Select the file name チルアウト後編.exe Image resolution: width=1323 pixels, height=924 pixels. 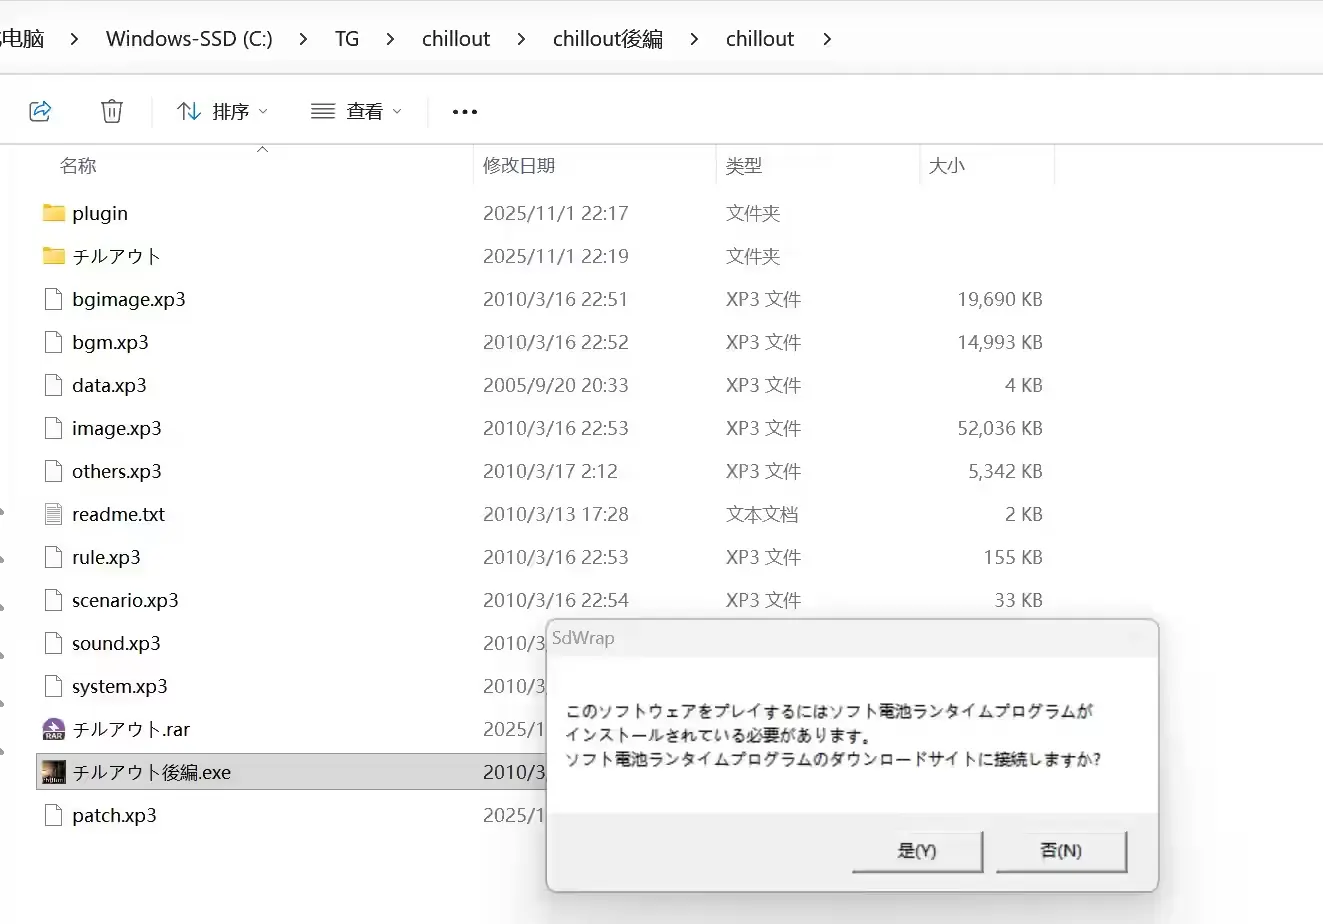click(152, 772)
